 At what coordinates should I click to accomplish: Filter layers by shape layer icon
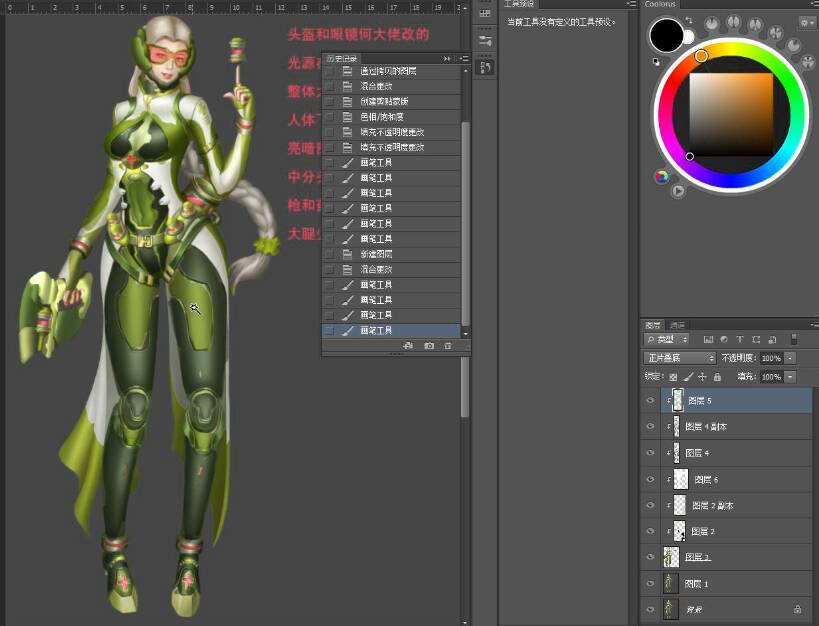[x=756, y=340]
